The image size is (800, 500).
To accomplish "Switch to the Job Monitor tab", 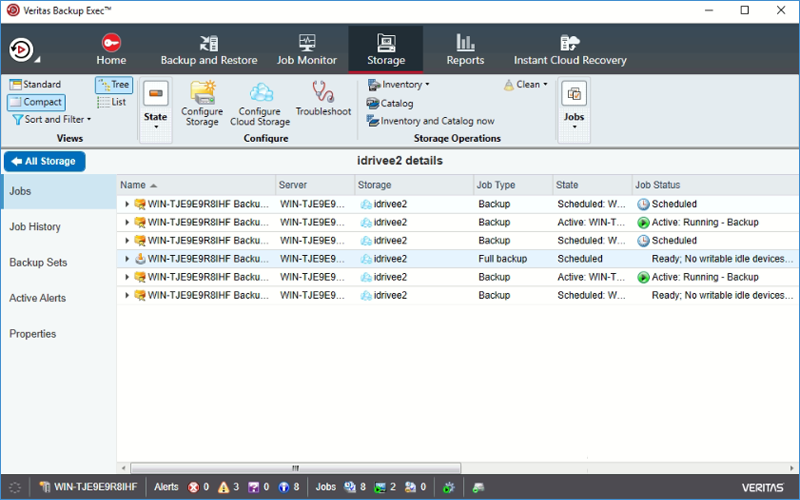I will tap(307, 49).
